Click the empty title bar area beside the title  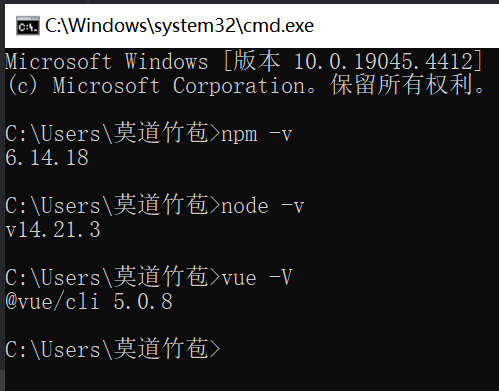[x=407, y=26]
